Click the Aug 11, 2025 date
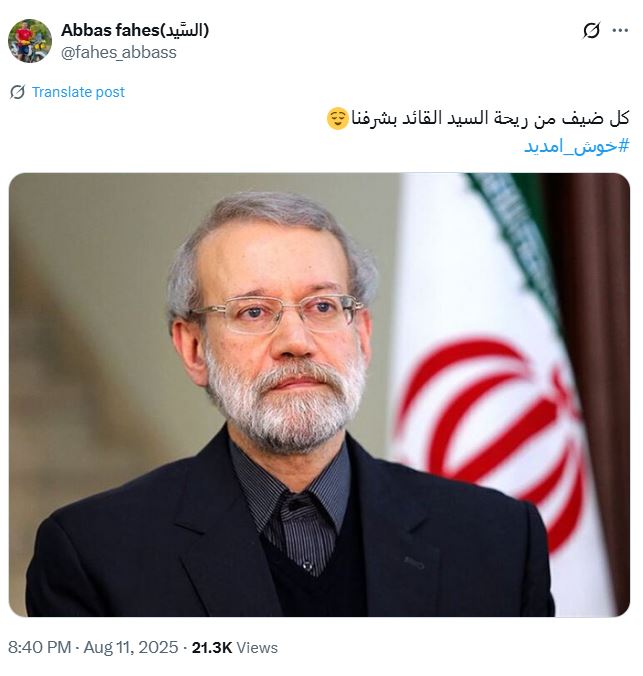The height and width of the screenshot is (676, 643). [131, 648]
